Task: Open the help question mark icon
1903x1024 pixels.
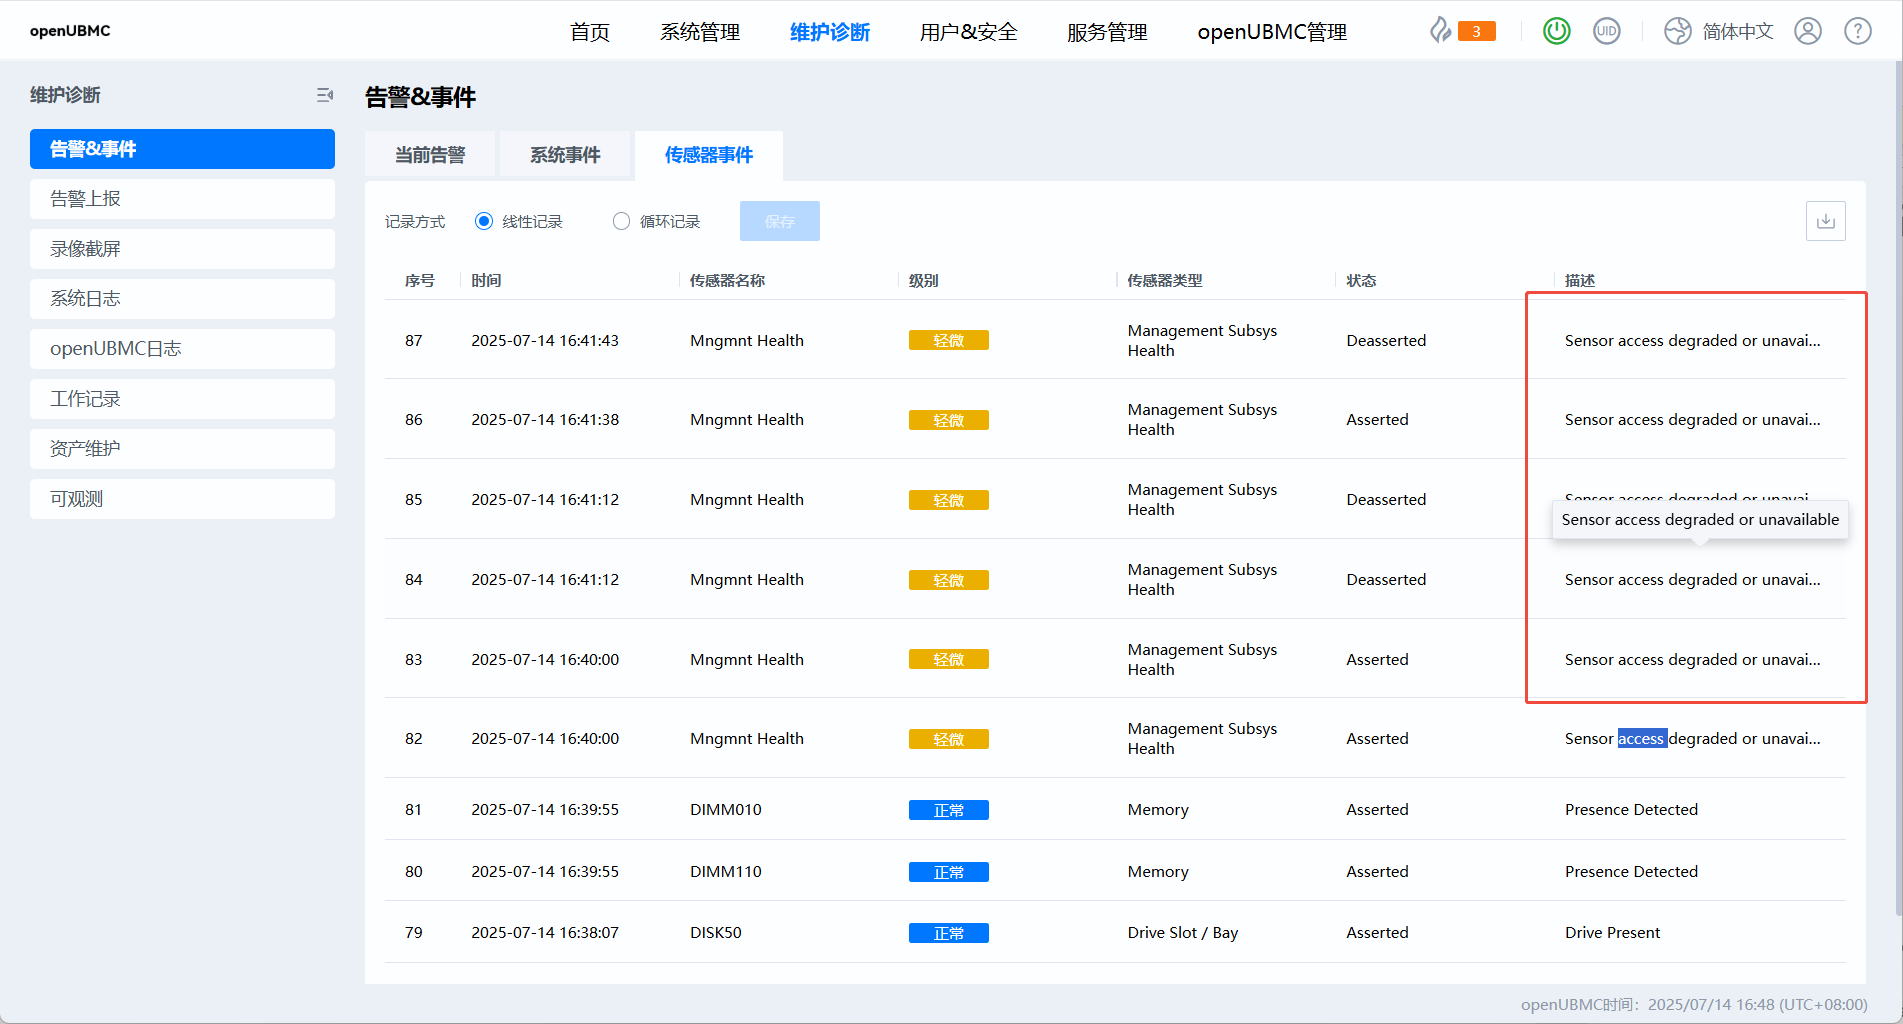Action: (x=1857, y=31)
